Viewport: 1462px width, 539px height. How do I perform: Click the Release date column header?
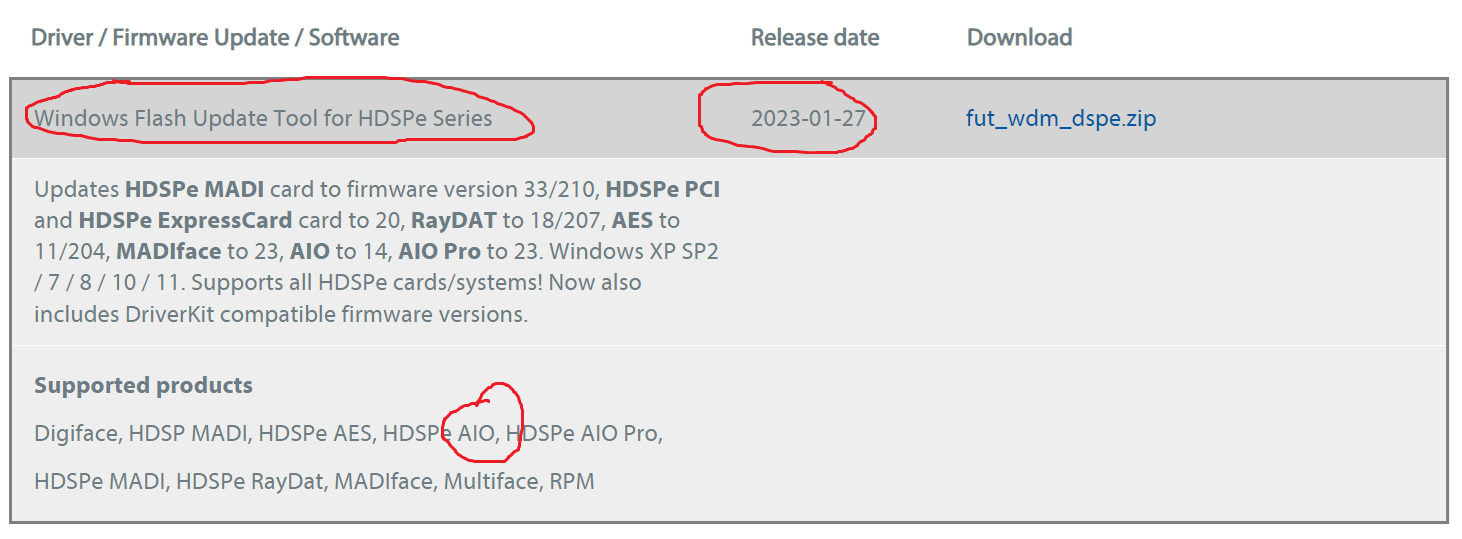pyautogui.click(x=815, y=38)
